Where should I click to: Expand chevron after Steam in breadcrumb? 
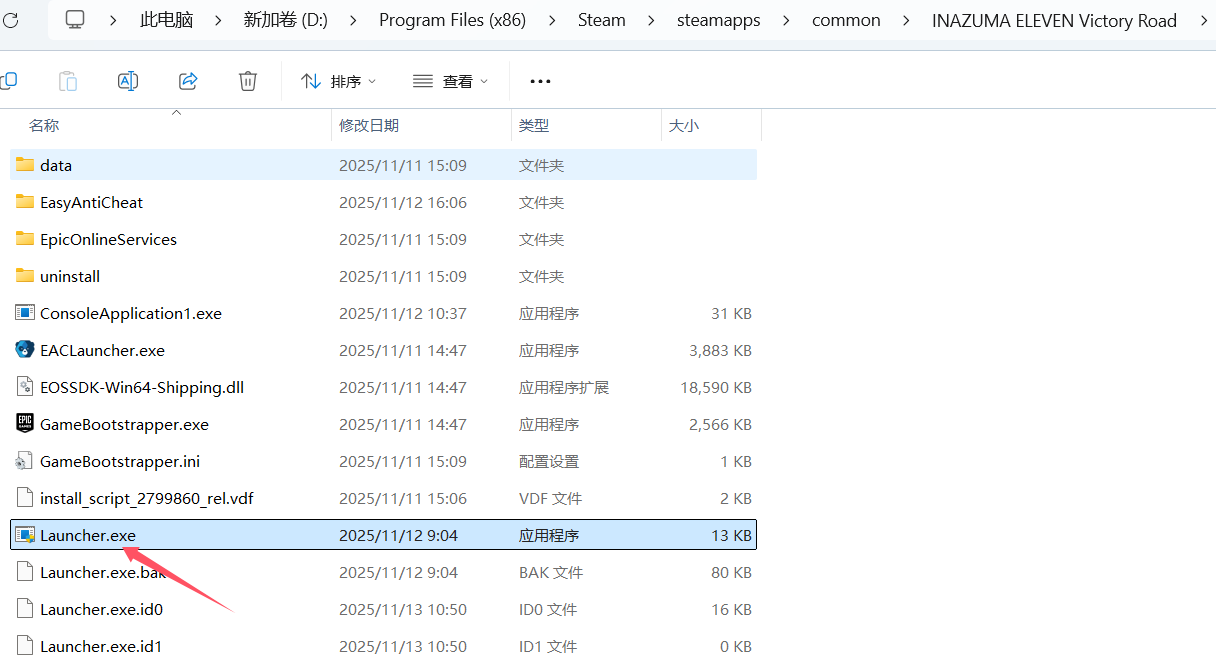(651, 20)
